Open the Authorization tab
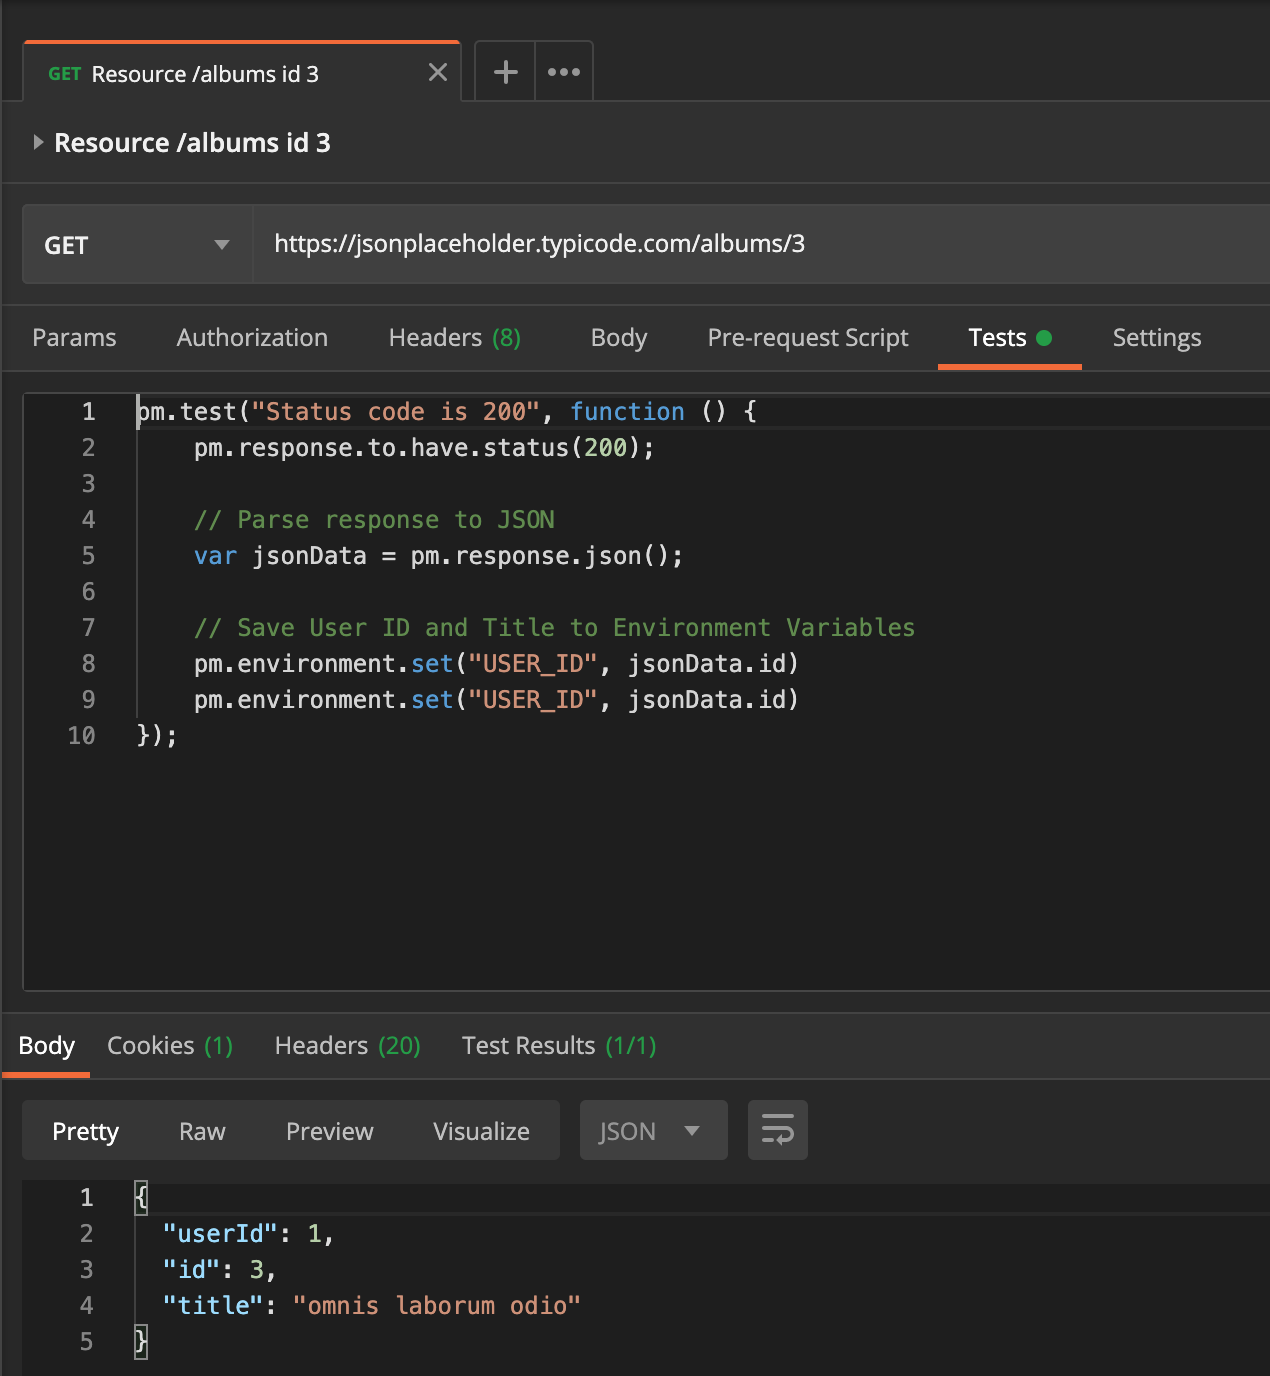1270x1376 pixels. coord(252,338)
